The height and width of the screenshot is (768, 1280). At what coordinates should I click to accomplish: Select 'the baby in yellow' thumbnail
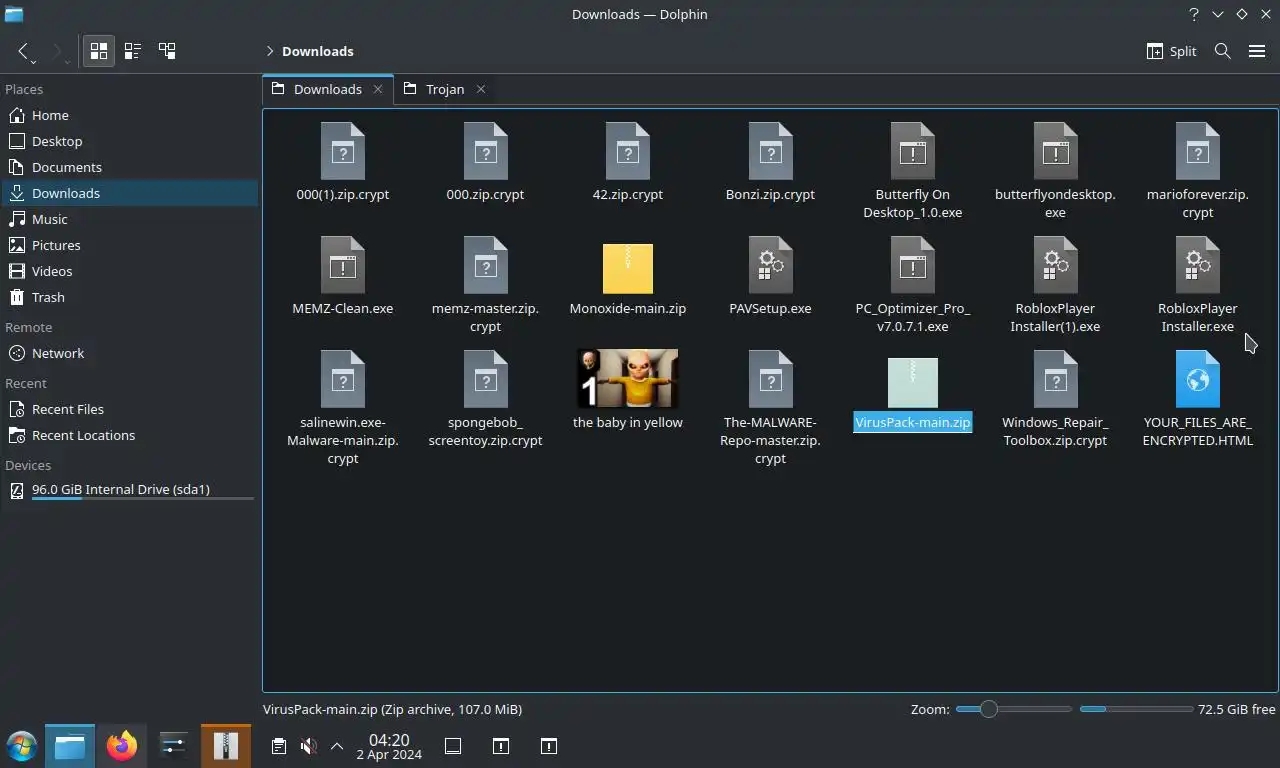pos(627,378)
